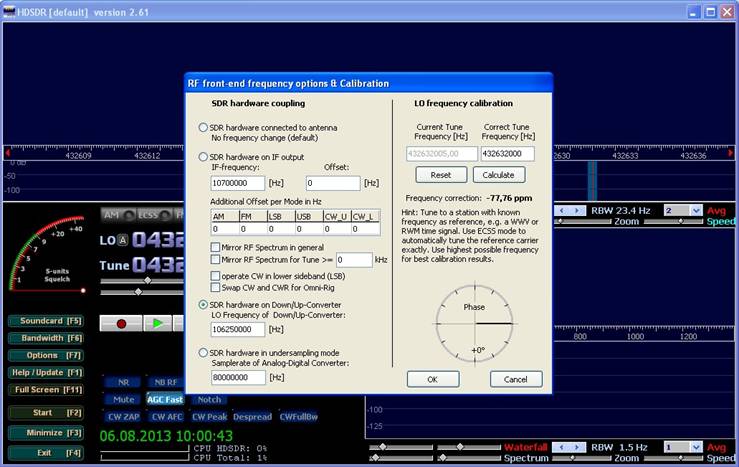
Task: Select SDR hardware on Down/Up-Converter
Action: pyautogui.click(x=203, y=305)
